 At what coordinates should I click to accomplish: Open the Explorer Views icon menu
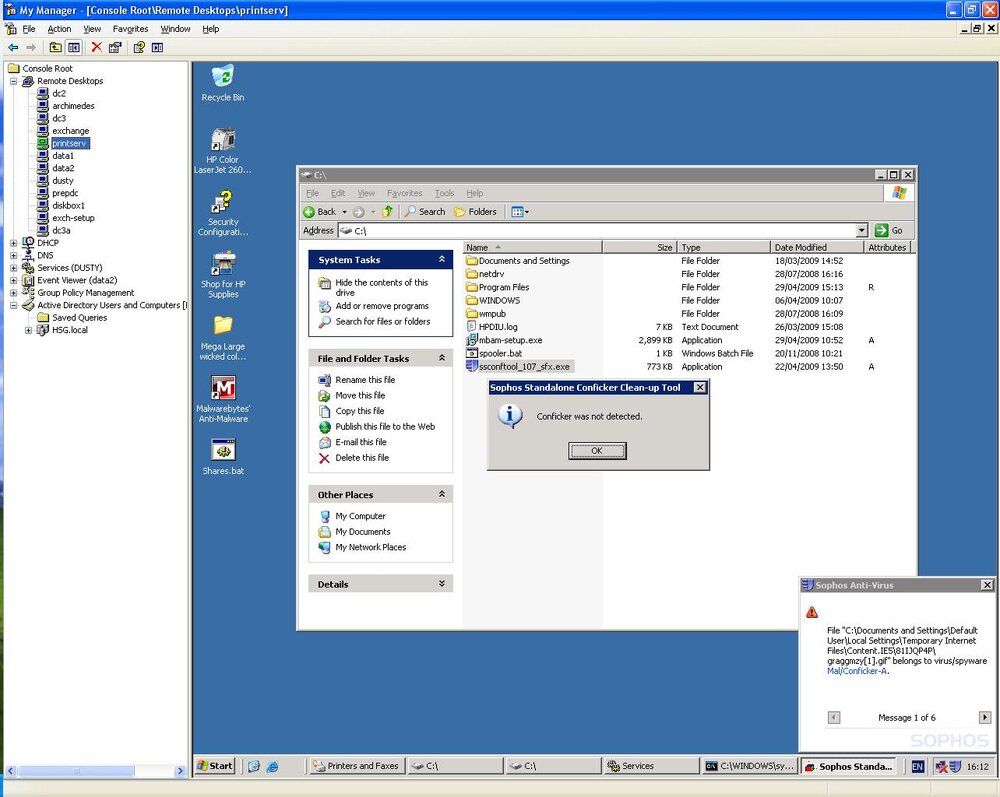click(520, 212)
